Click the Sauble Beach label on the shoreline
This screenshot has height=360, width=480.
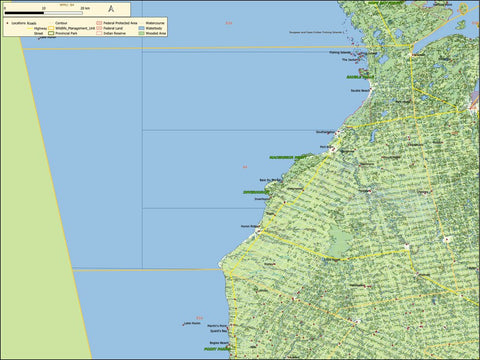pos(360,91)
